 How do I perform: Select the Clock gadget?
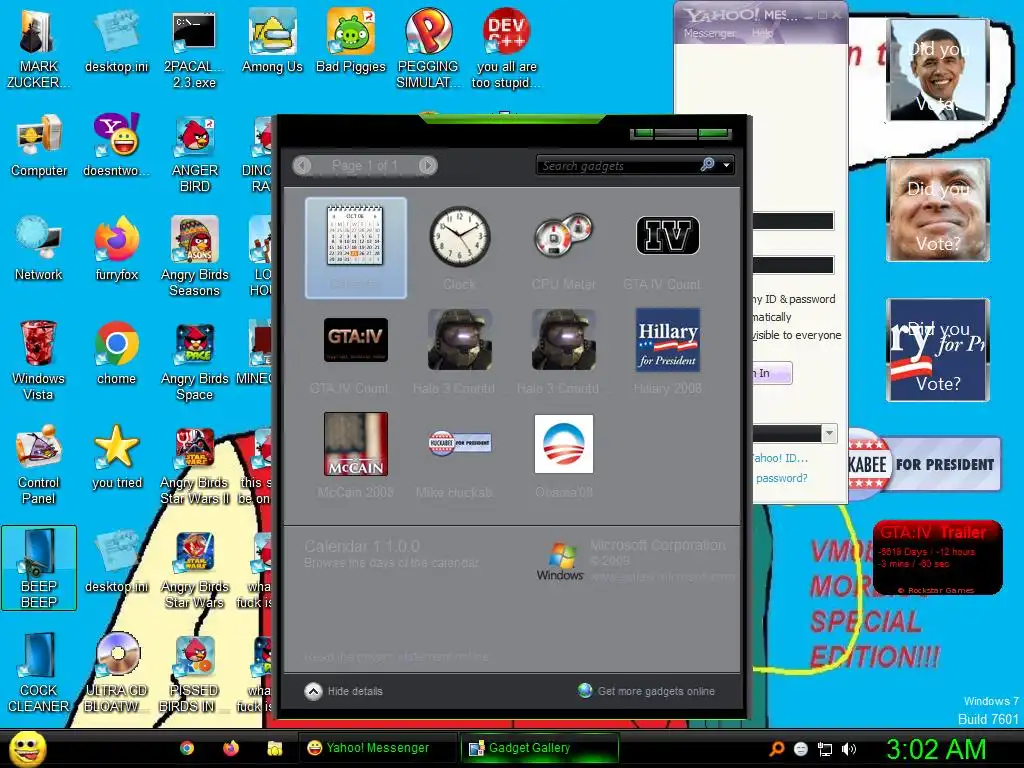pyautogui.click(x=459, y=248)
